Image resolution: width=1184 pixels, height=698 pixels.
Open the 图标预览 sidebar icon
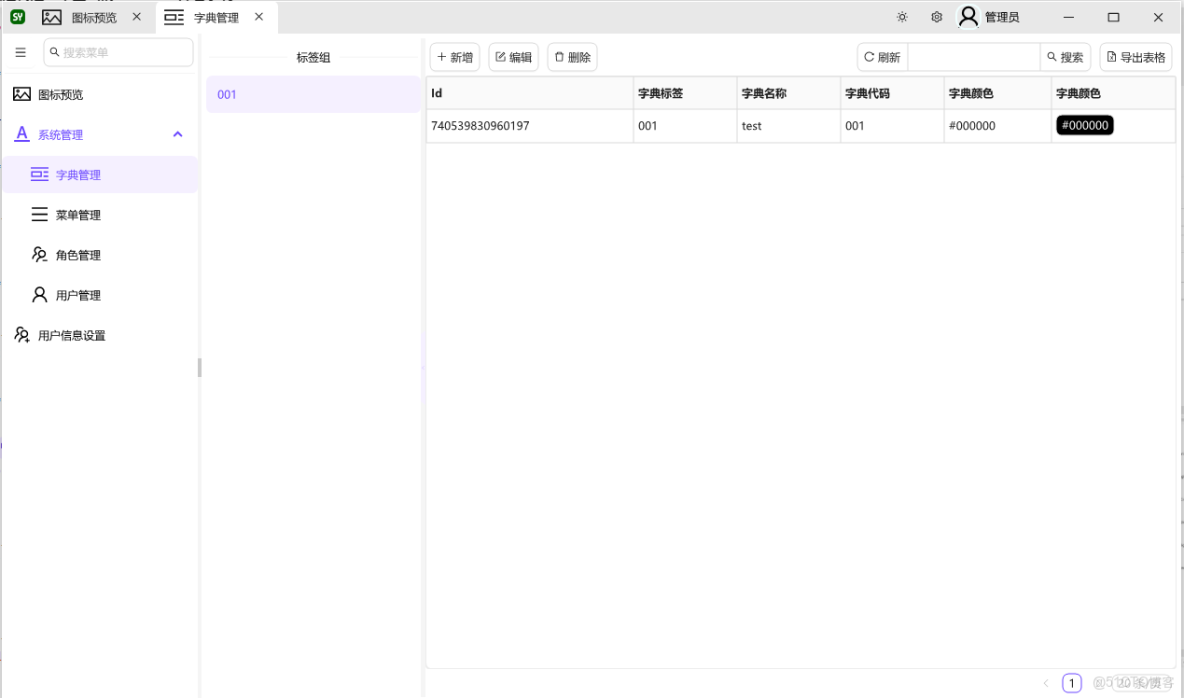pos(22,94)
